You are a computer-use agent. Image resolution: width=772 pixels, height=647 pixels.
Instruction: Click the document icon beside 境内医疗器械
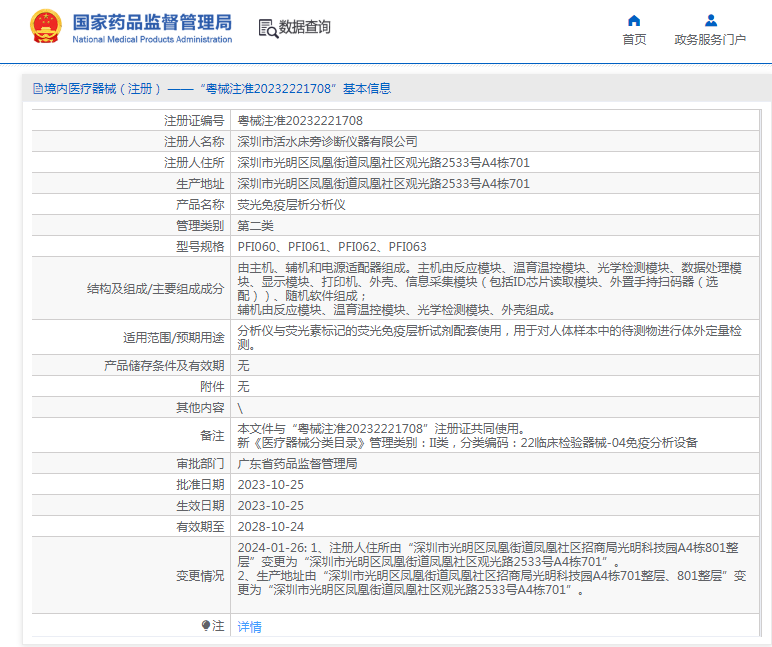coord(38,89)
